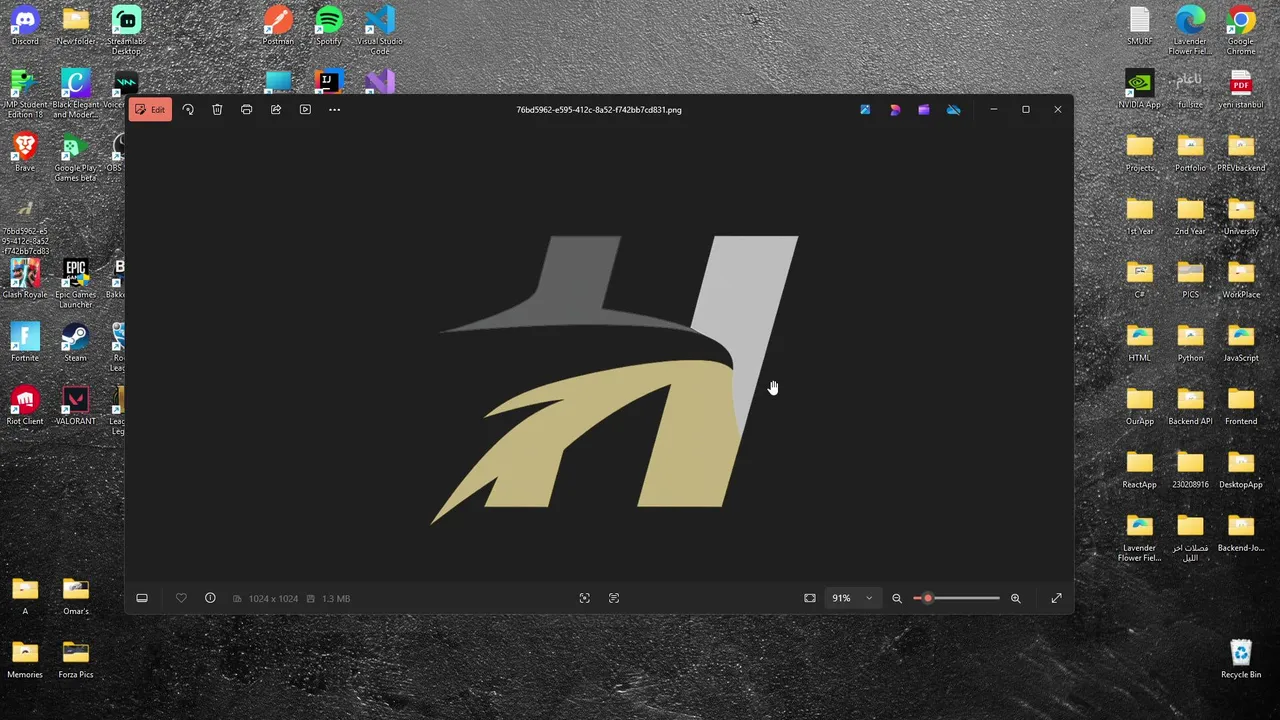Open Clipchamp icon in Photos title bar
The image size is (1280, 720).
(x=924, y=110)
